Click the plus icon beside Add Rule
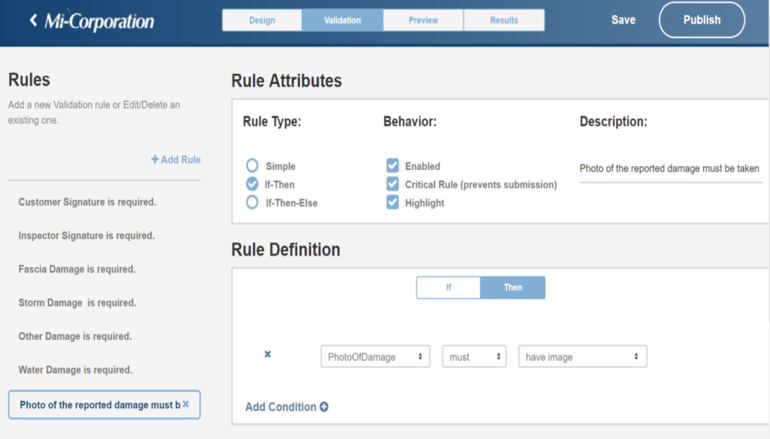Screen dimensions: 770x439 [x=155, y=159]
